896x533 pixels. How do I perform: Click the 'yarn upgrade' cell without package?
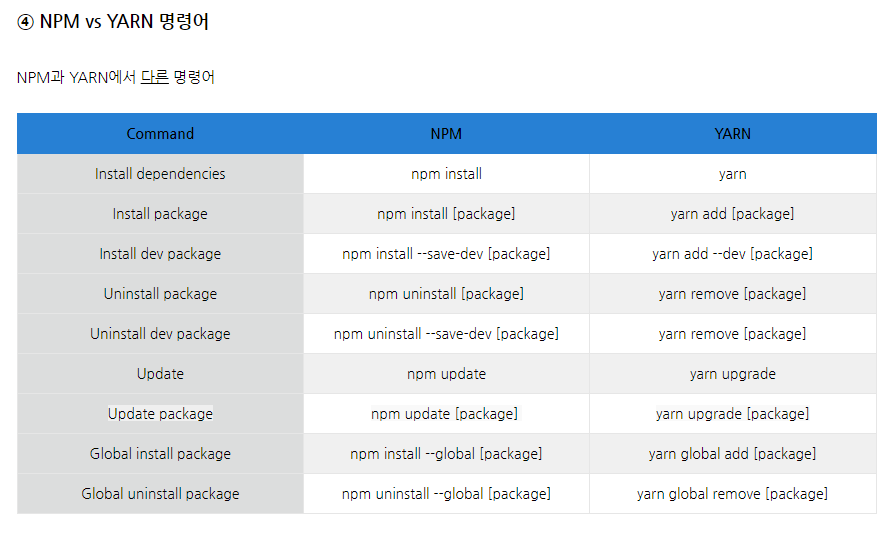[733, 374]
